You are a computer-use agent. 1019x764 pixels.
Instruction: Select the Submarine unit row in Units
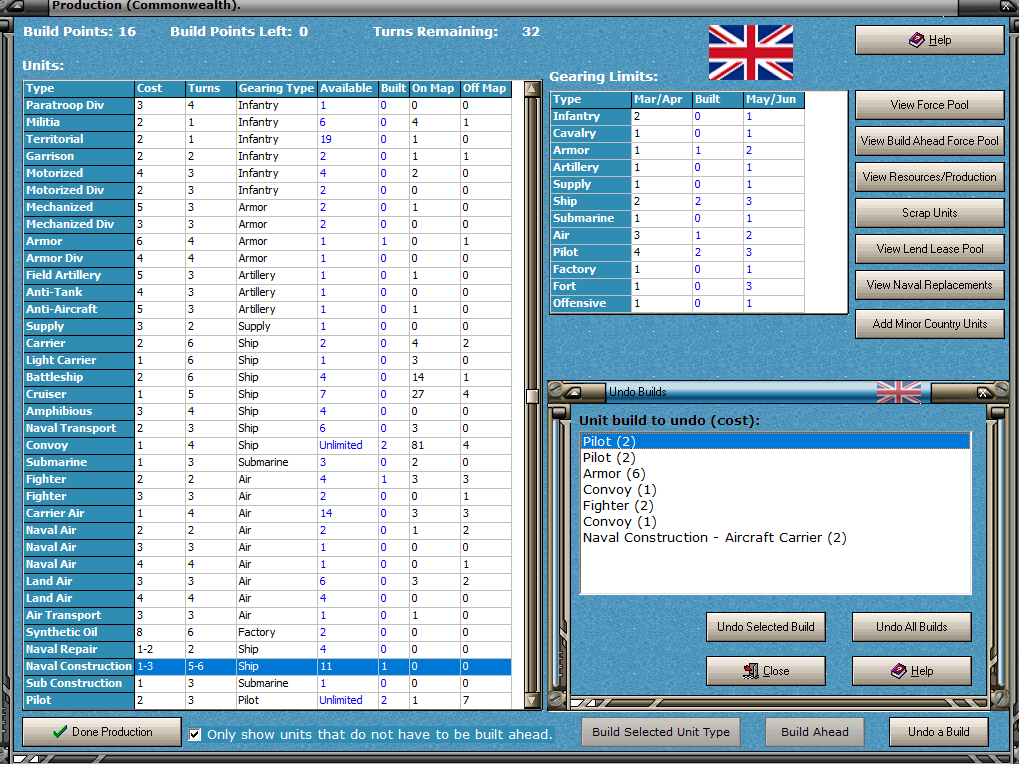tap(267, 462)
